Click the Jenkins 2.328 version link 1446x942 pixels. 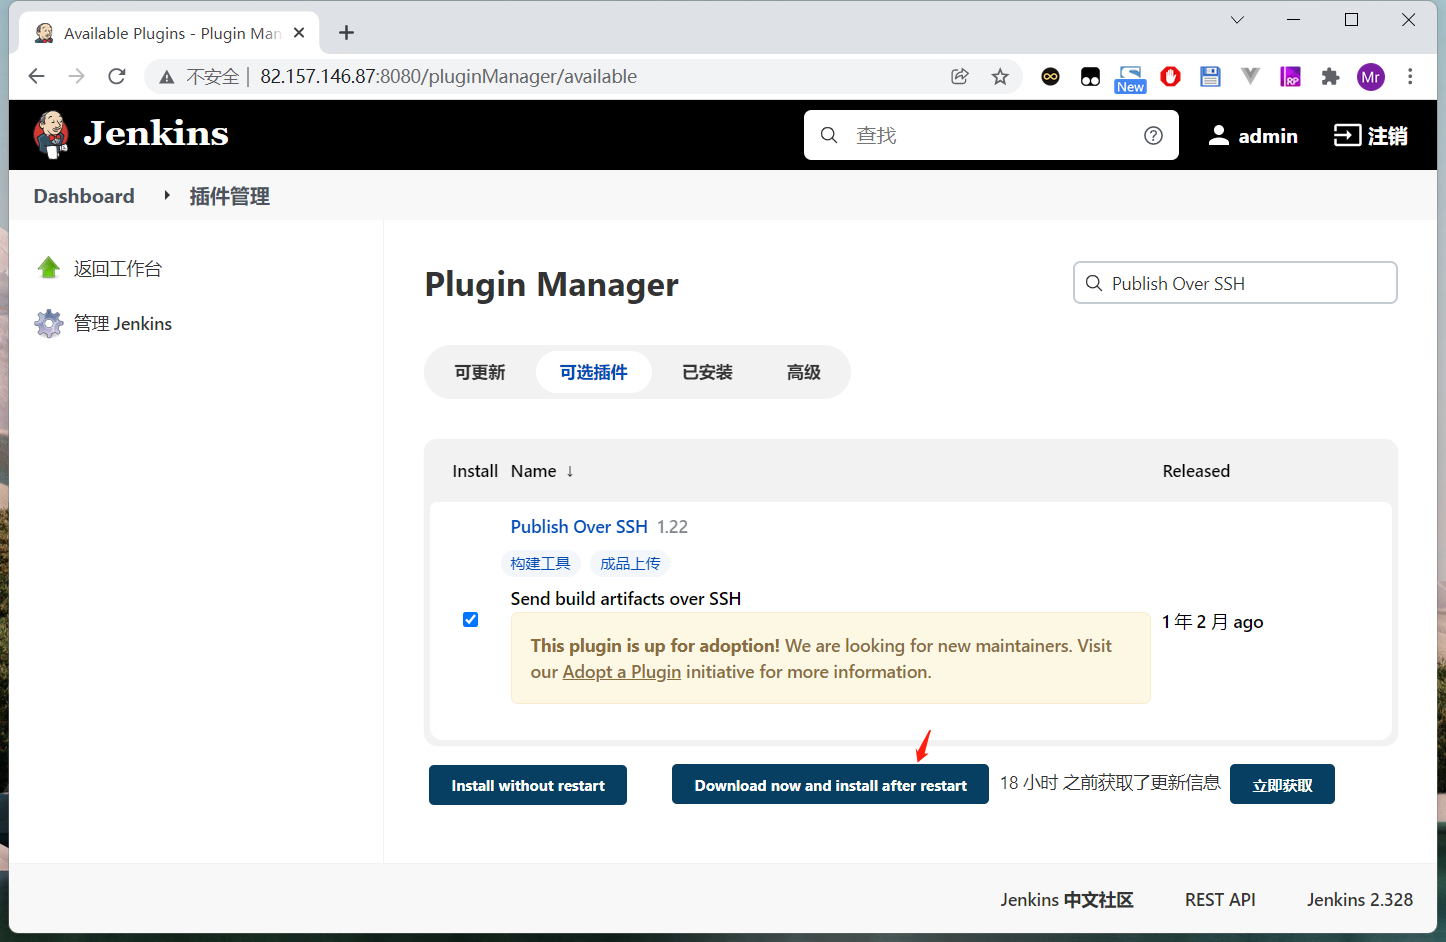point(1360,900)
